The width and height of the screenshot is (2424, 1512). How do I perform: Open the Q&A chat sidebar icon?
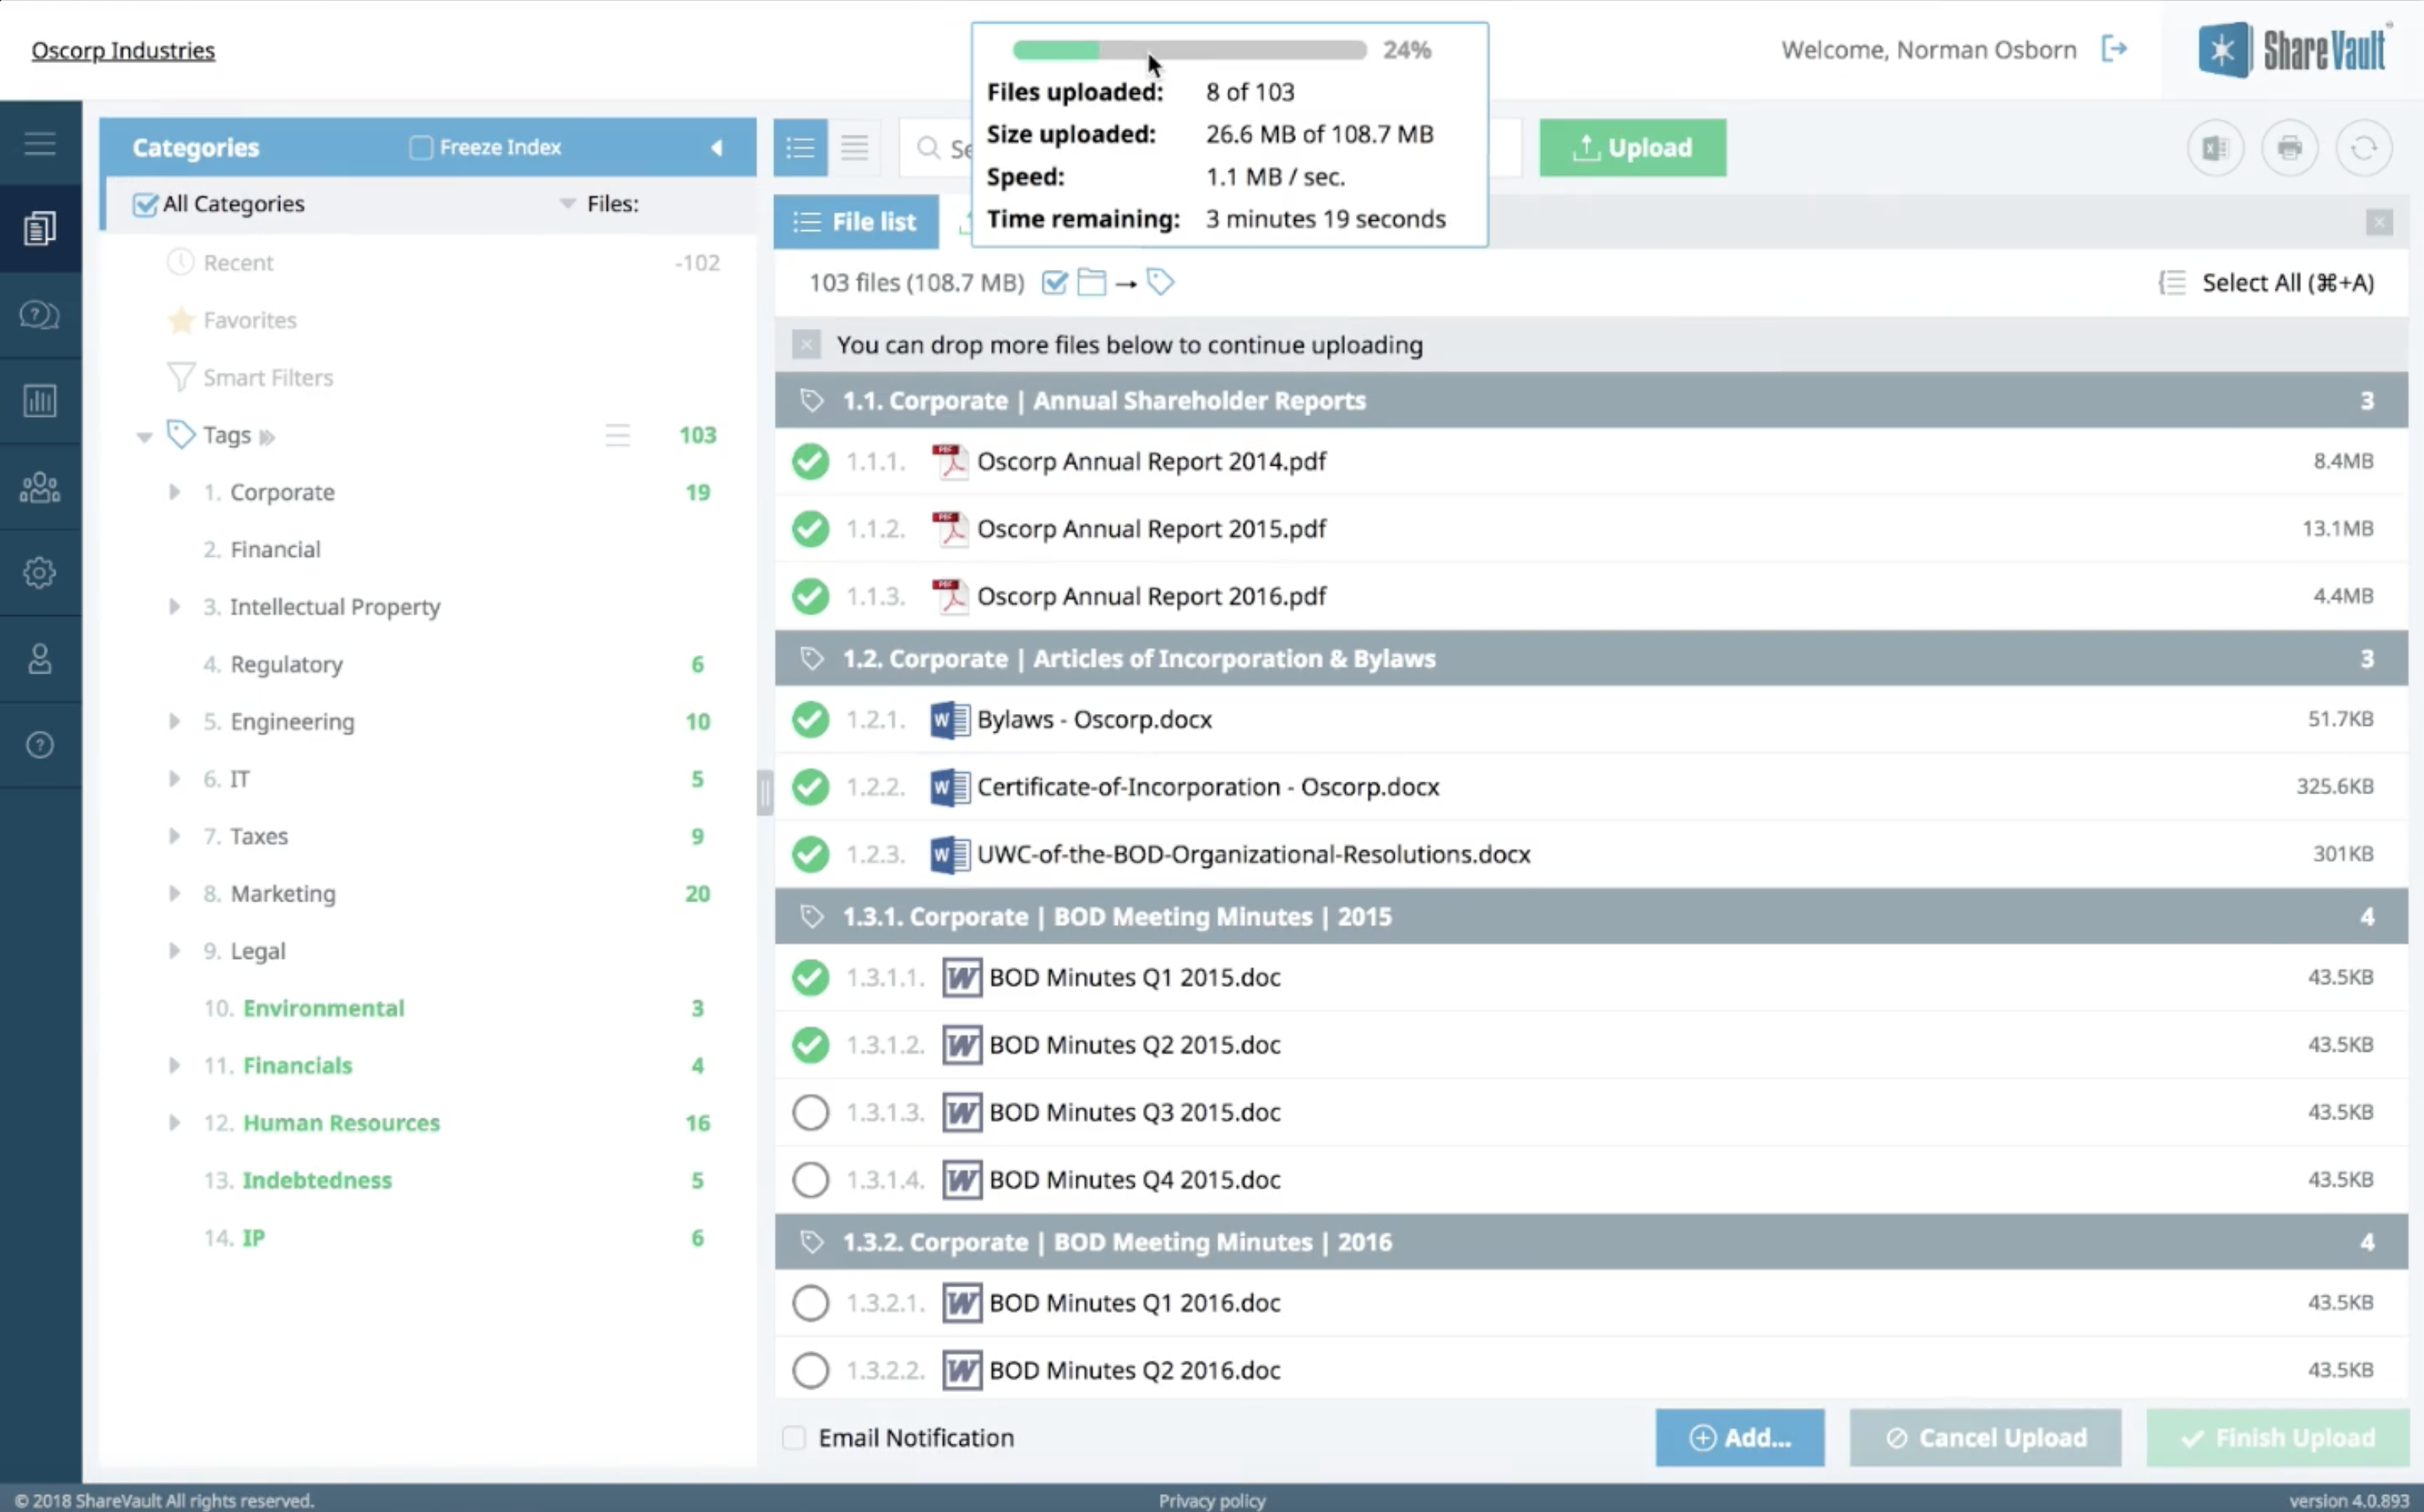tap(40, 315)
